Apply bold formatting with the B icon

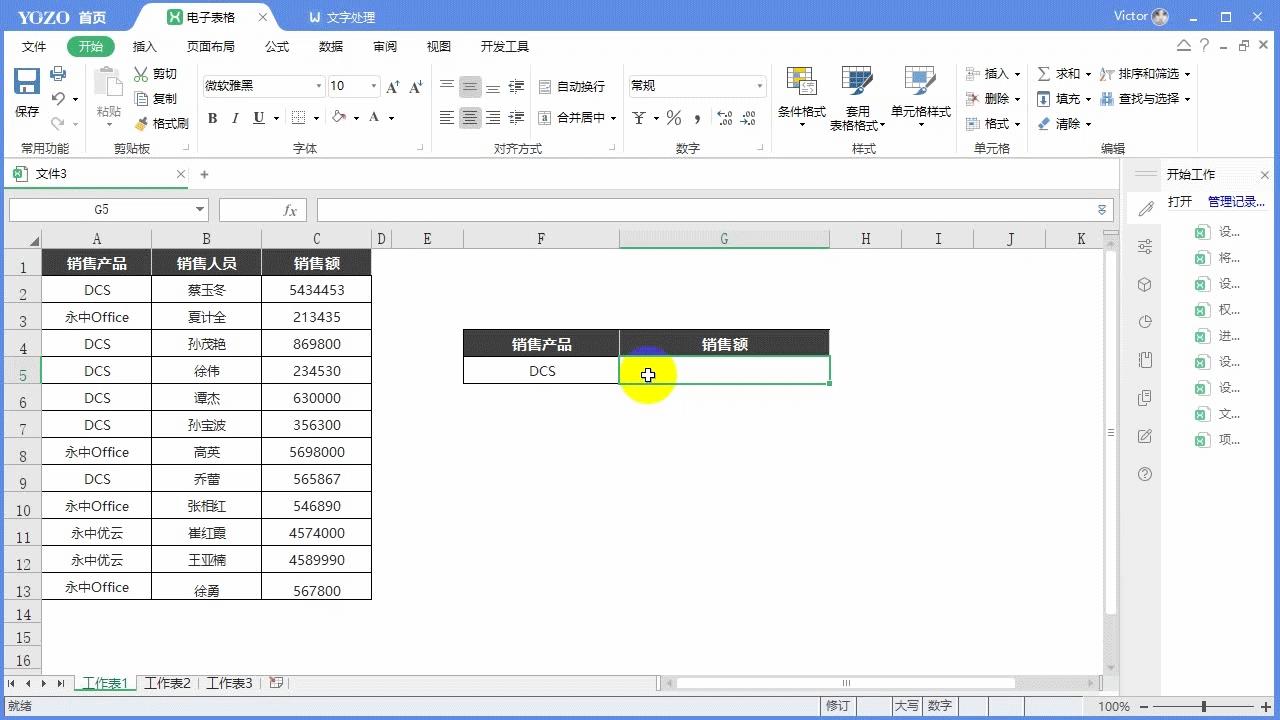tap(211, 117)
